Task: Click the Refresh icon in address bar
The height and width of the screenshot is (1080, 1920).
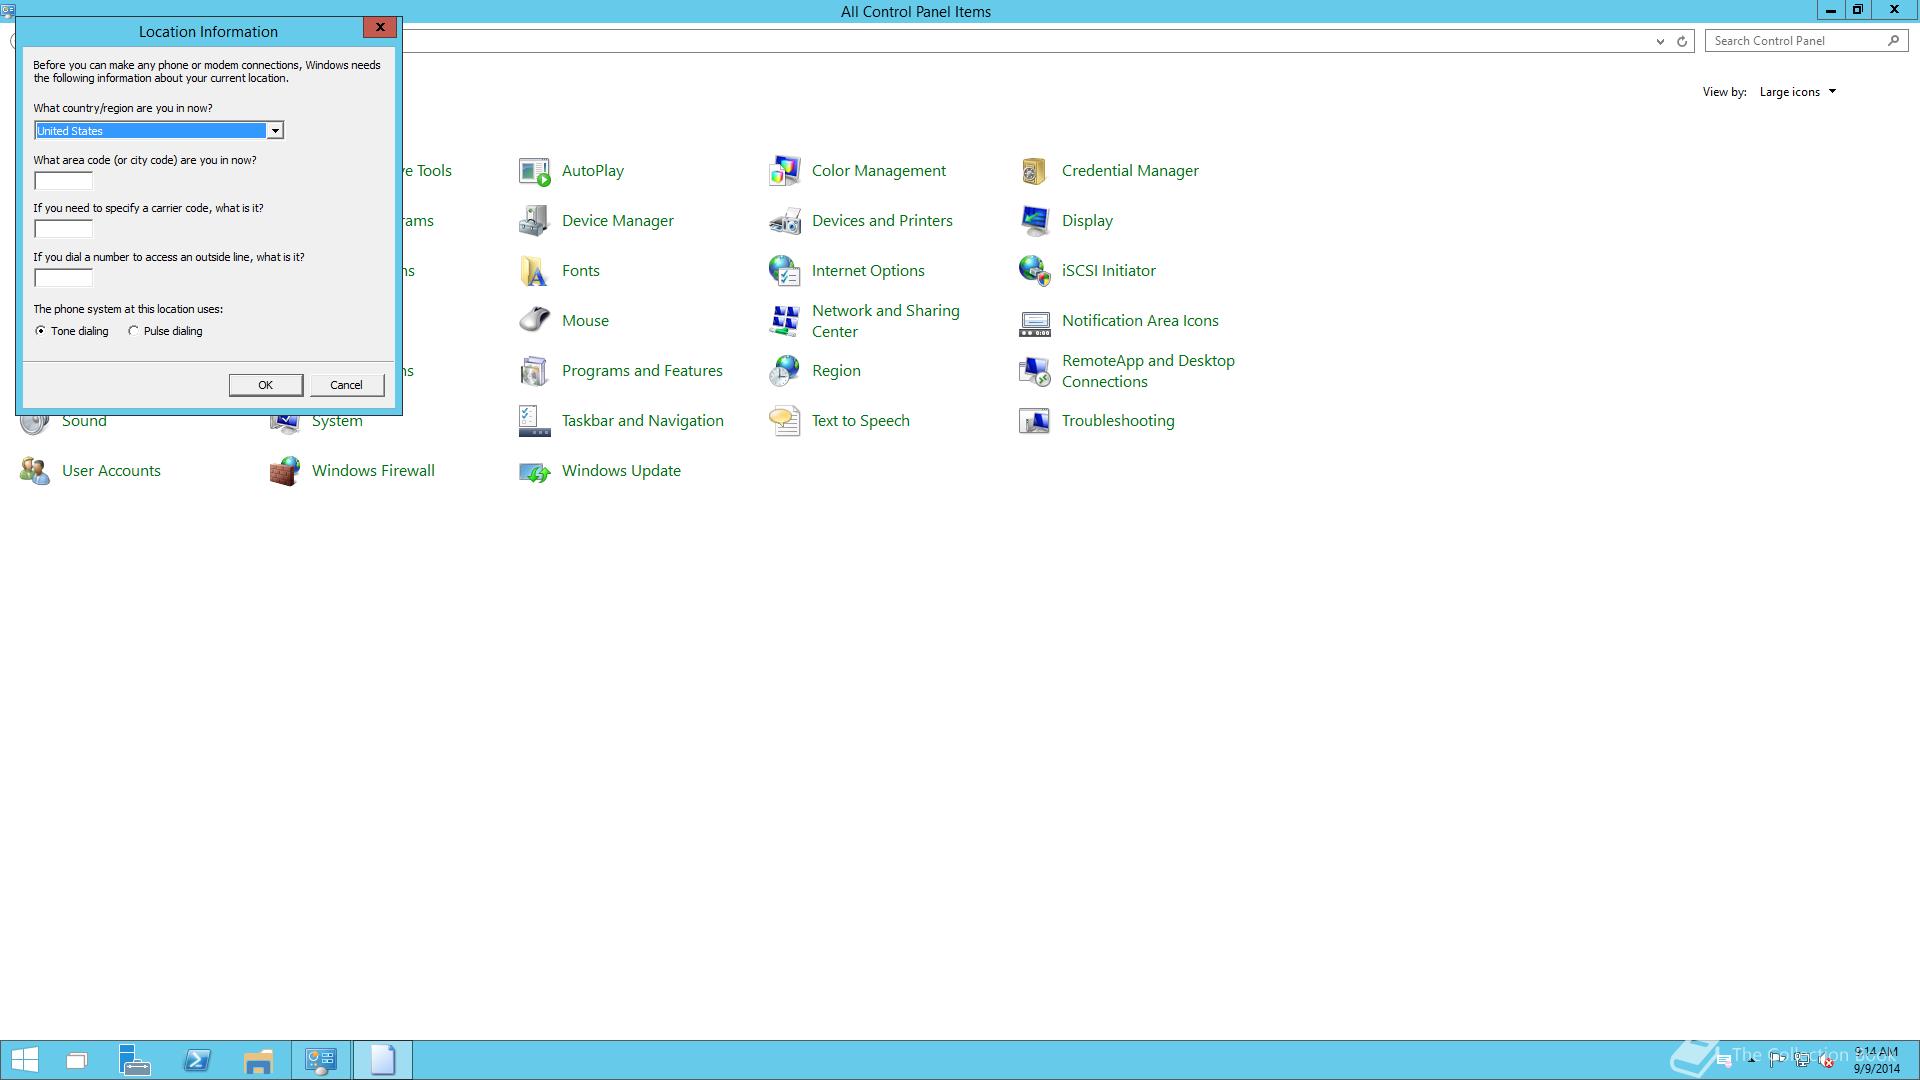Action: tap(1682, 41)
